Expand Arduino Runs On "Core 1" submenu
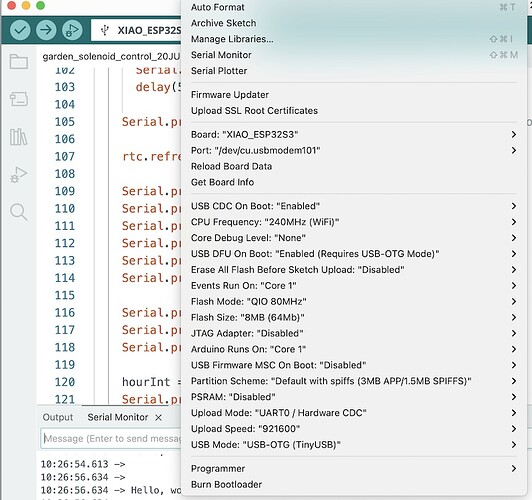Image resolution: width=532 pixels, height=500 pixels. tap(353, 349)
